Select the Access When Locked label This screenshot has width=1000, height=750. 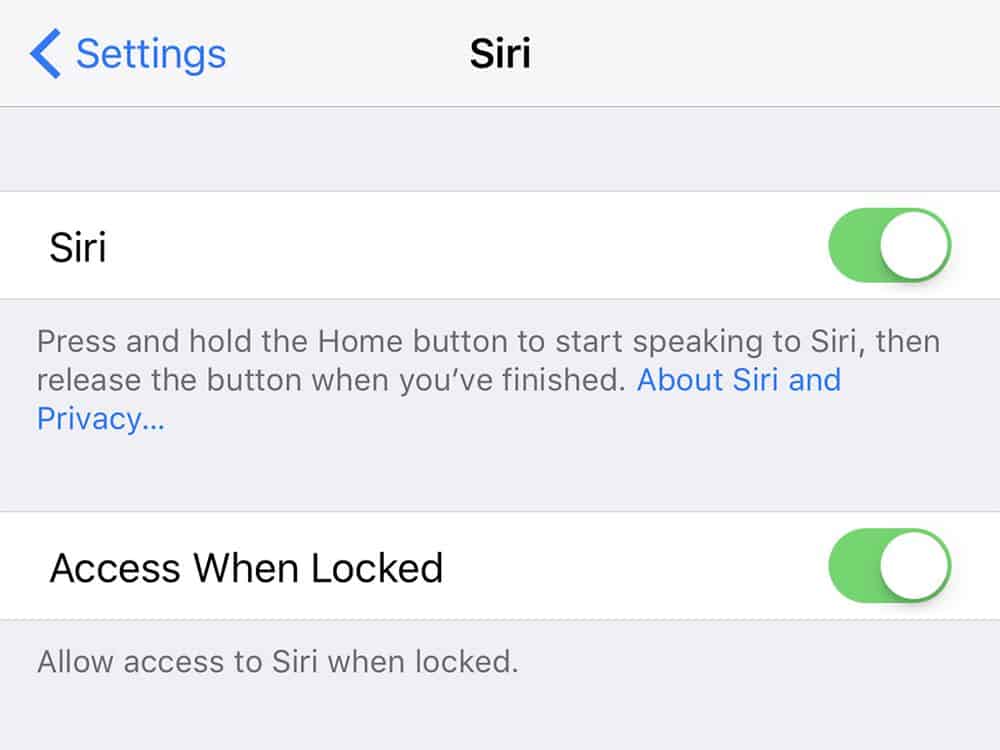coord(246,568)
